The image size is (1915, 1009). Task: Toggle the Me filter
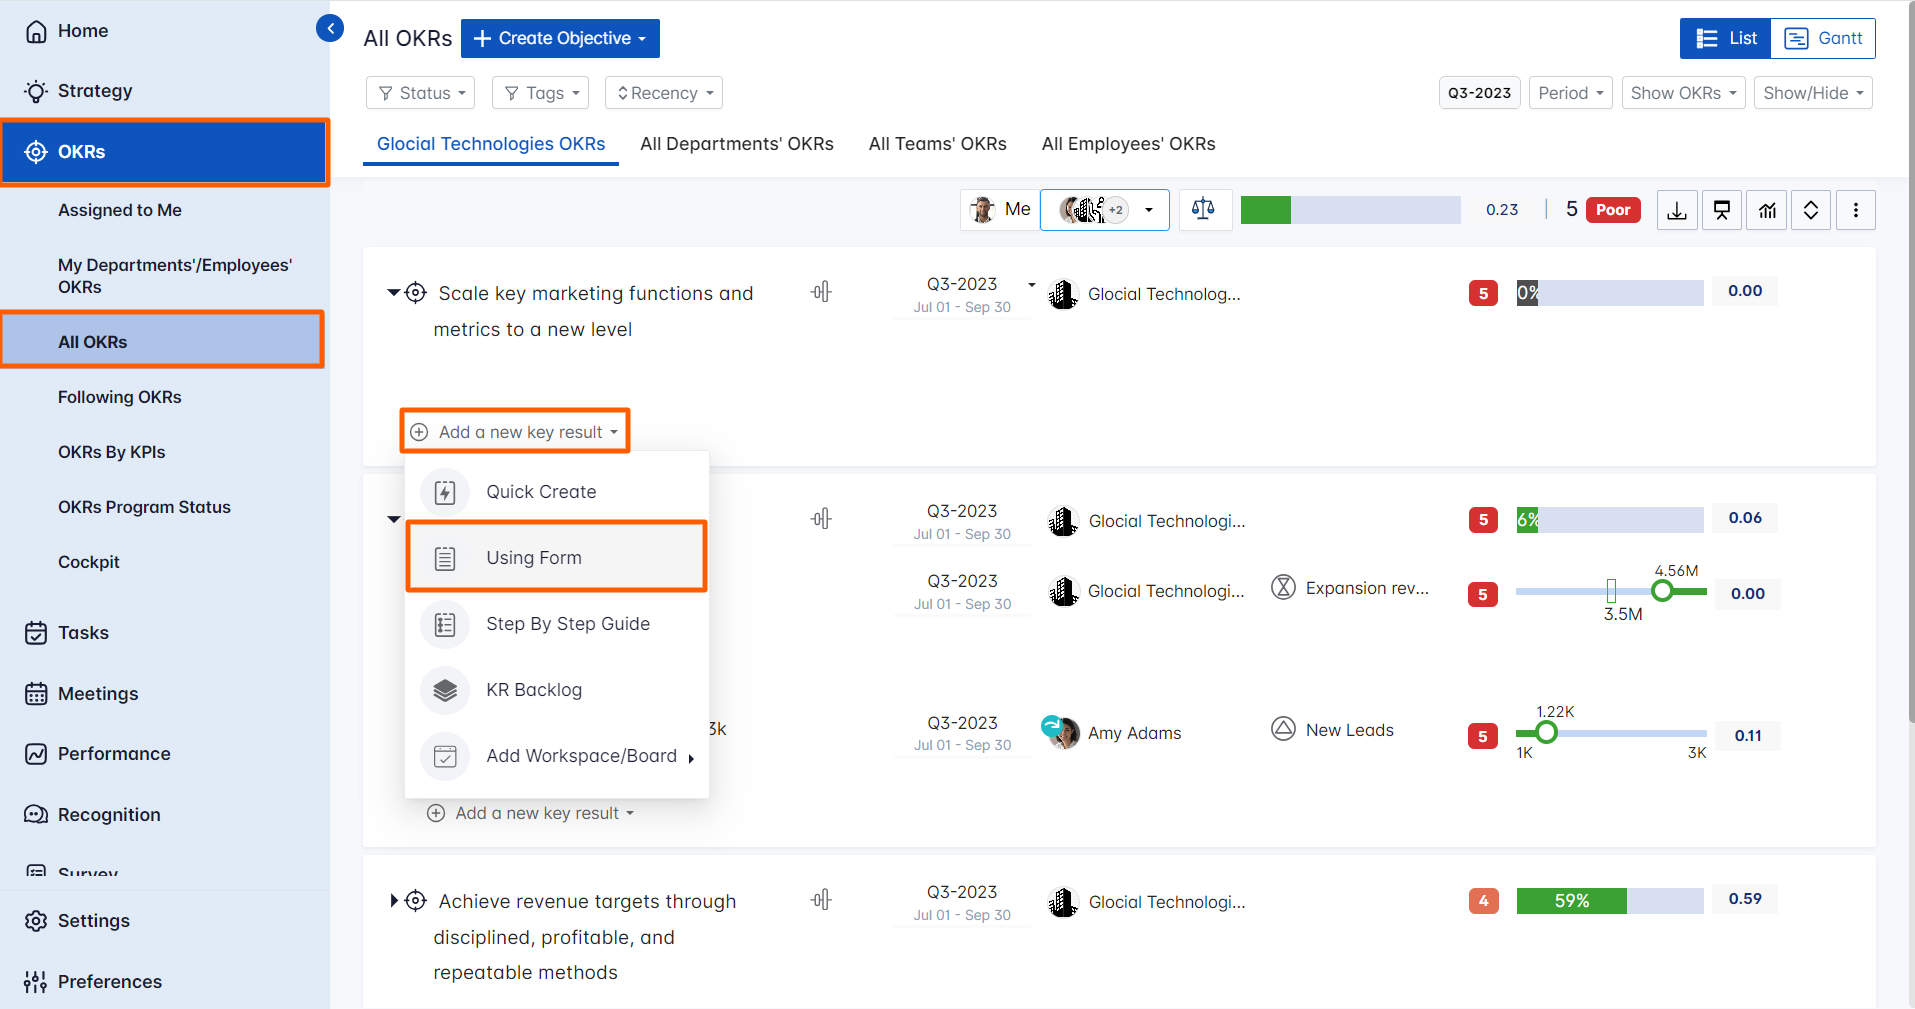(x=1001, y=209)
